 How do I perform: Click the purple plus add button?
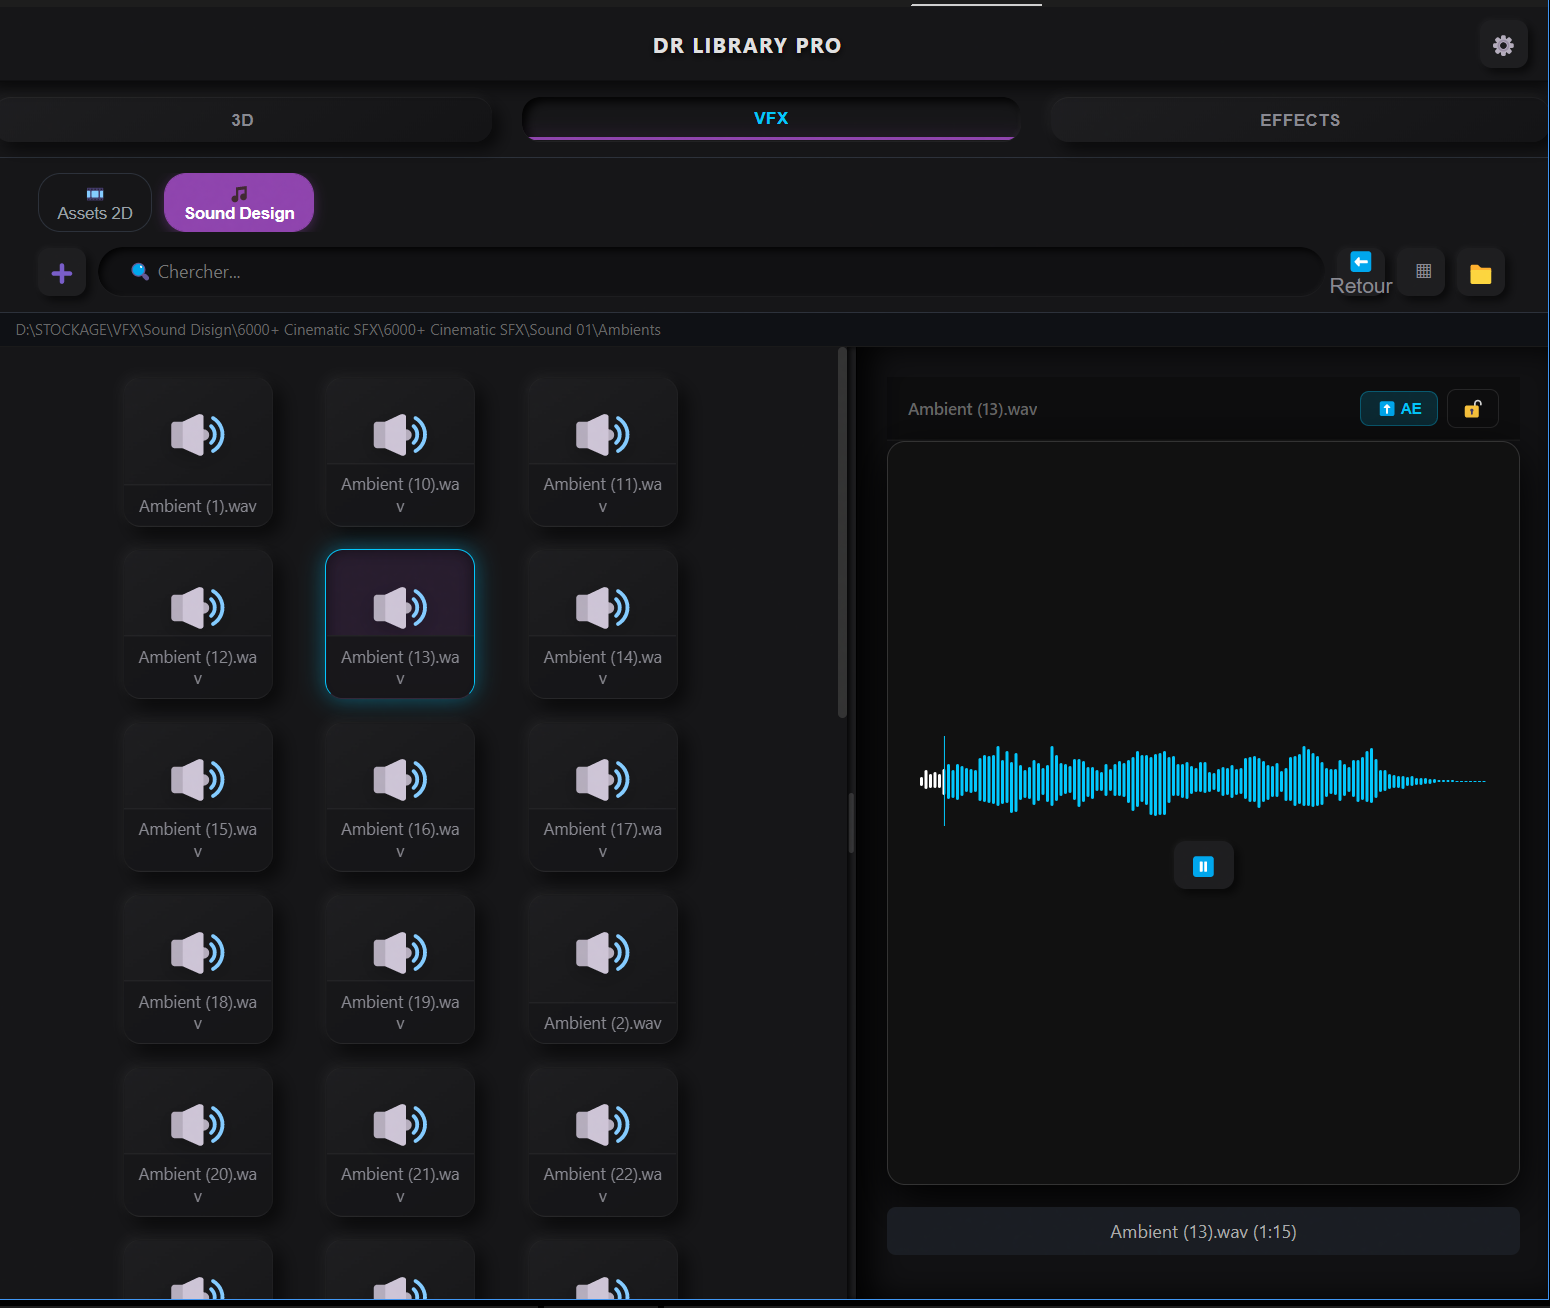click(x=62, y=273)
